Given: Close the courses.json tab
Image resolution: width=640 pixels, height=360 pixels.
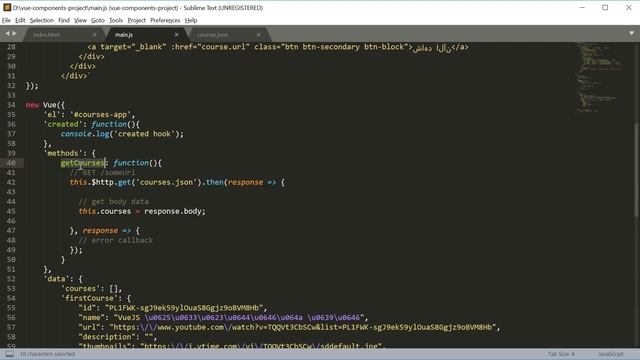Looking at the screenshot, I should (258, 35).
